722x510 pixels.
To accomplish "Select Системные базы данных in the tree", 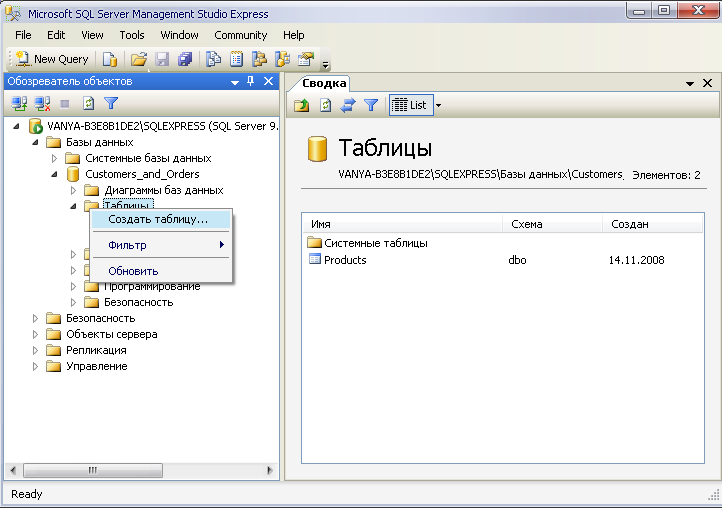I will point(148,158).
